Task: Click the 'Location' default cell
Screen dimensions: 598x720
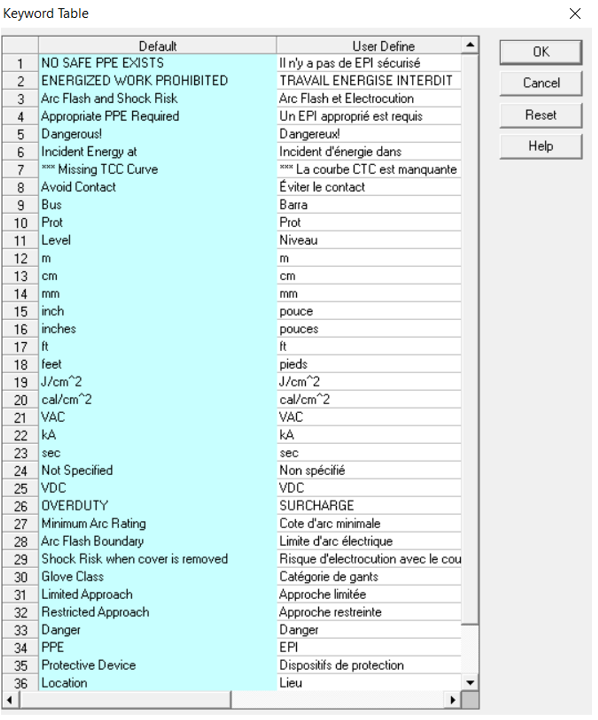Action: pos(158,683)
